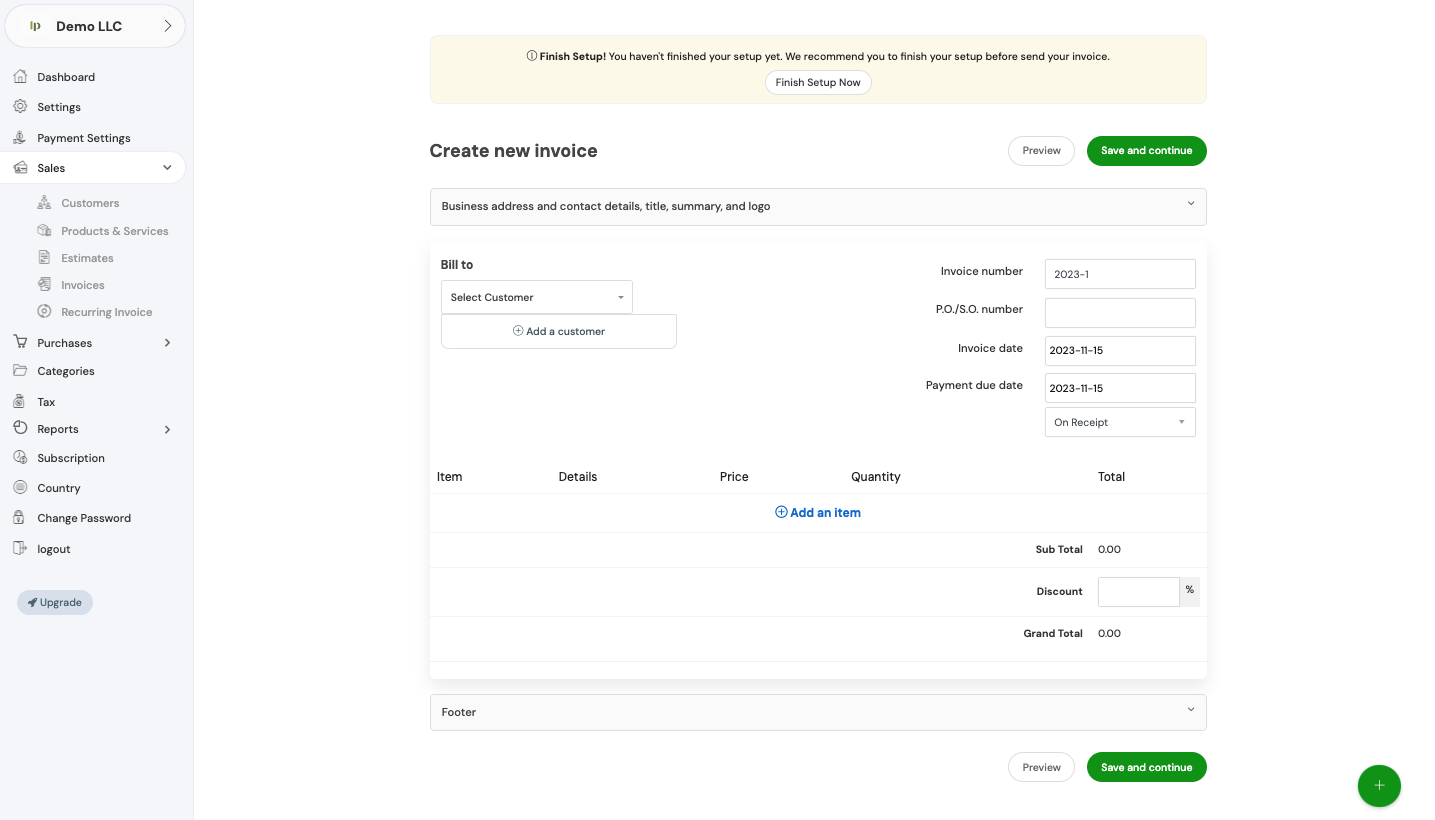Click the Dashboard home icon

click(20, 77)
